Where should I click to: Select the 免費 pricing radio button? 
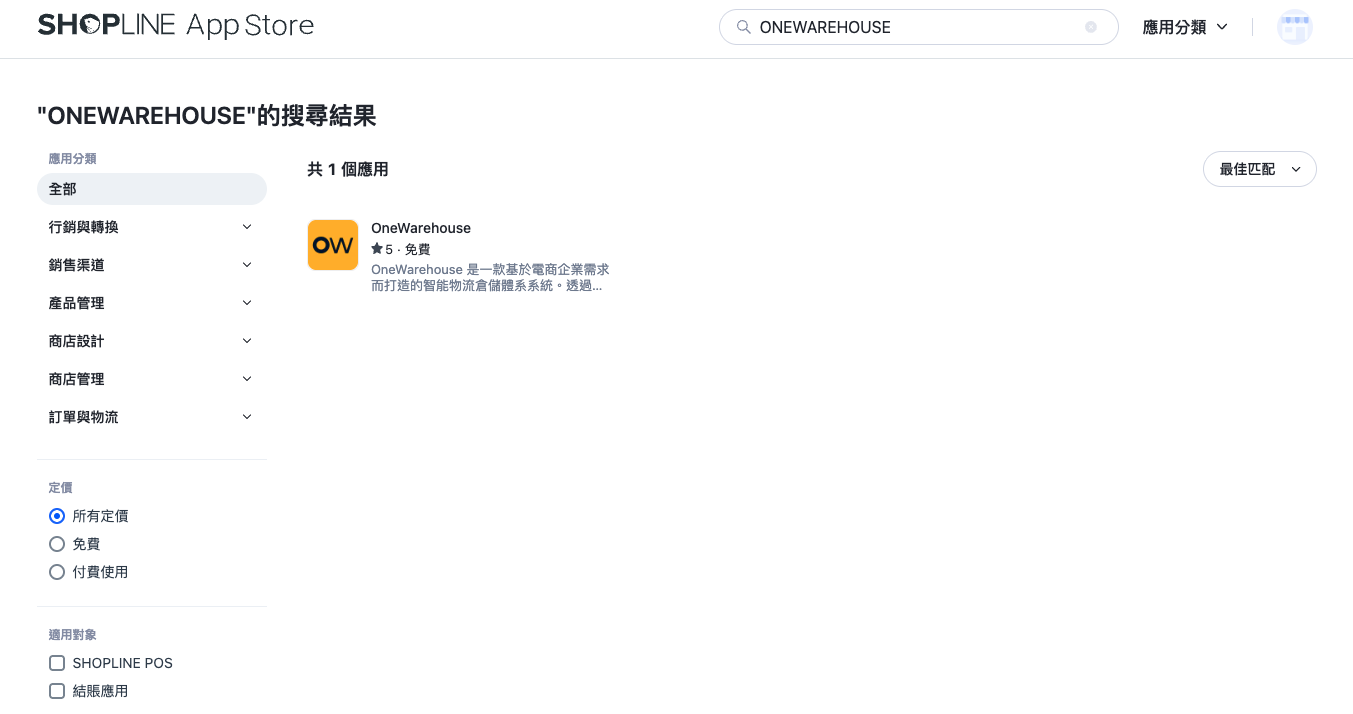(x=57, y=544)
